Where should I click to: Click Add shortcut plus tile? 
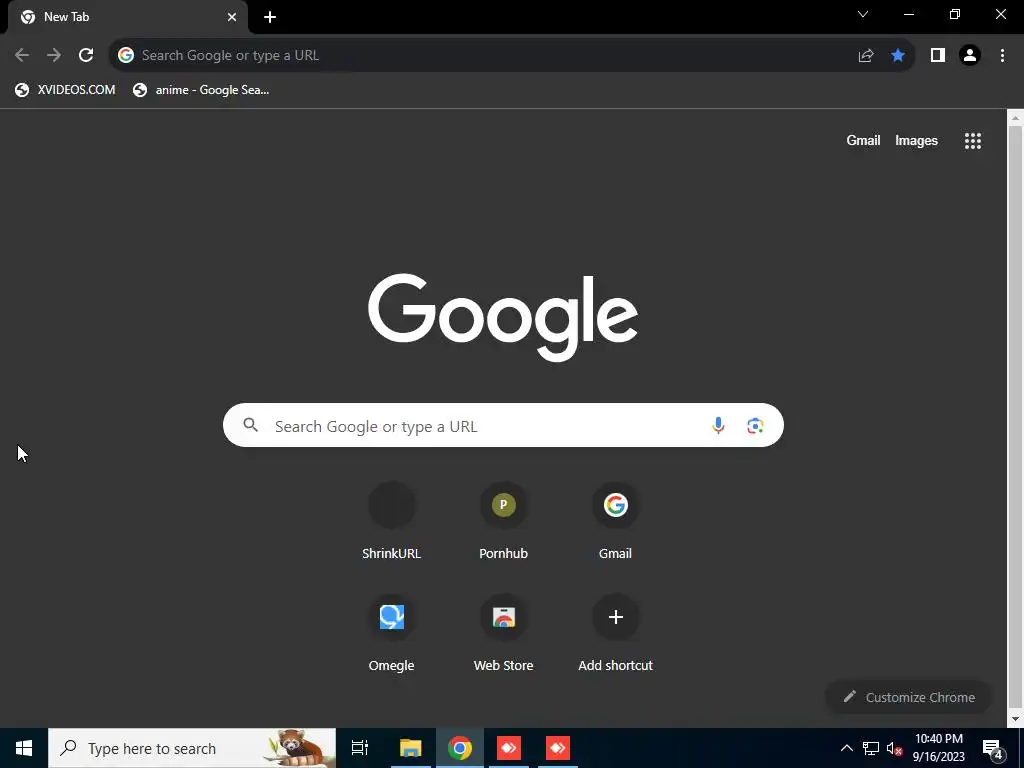click(x=615, y=633)
